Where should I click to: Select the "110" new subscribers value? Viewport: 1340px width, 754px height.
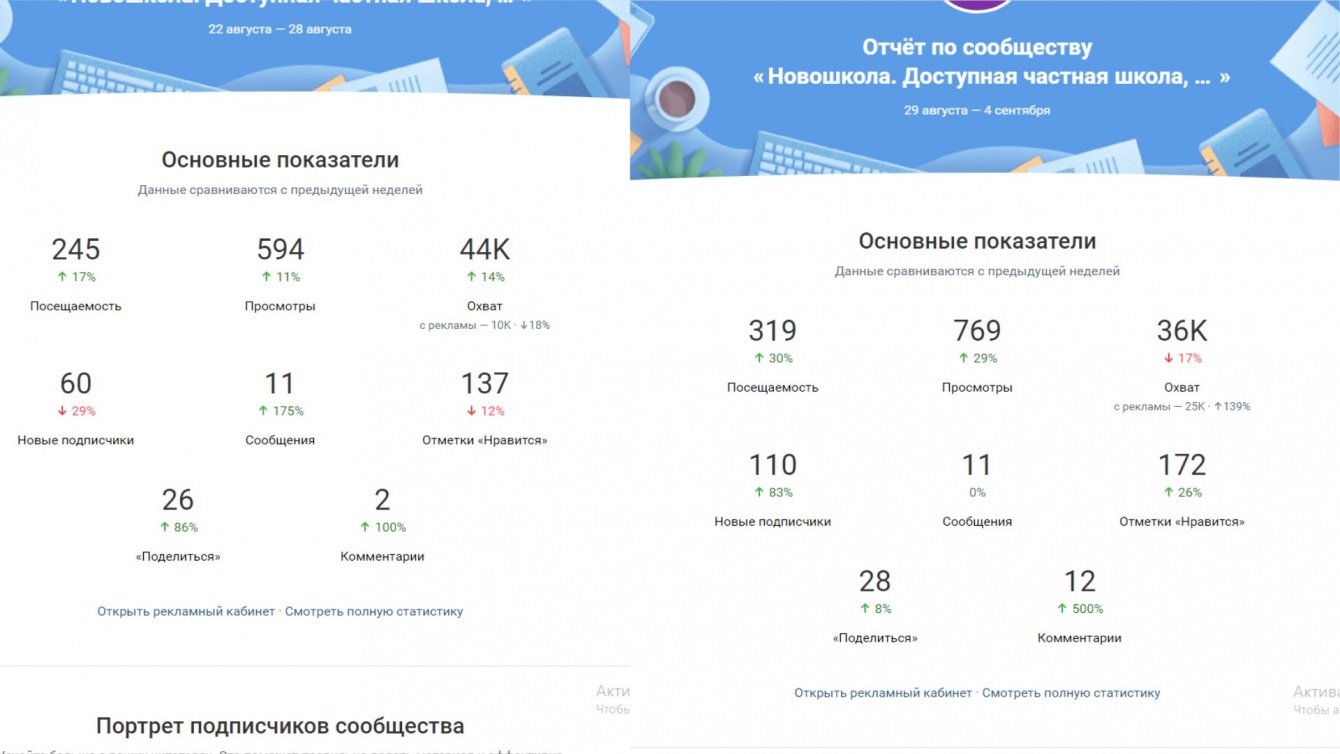tap(773, 464)
